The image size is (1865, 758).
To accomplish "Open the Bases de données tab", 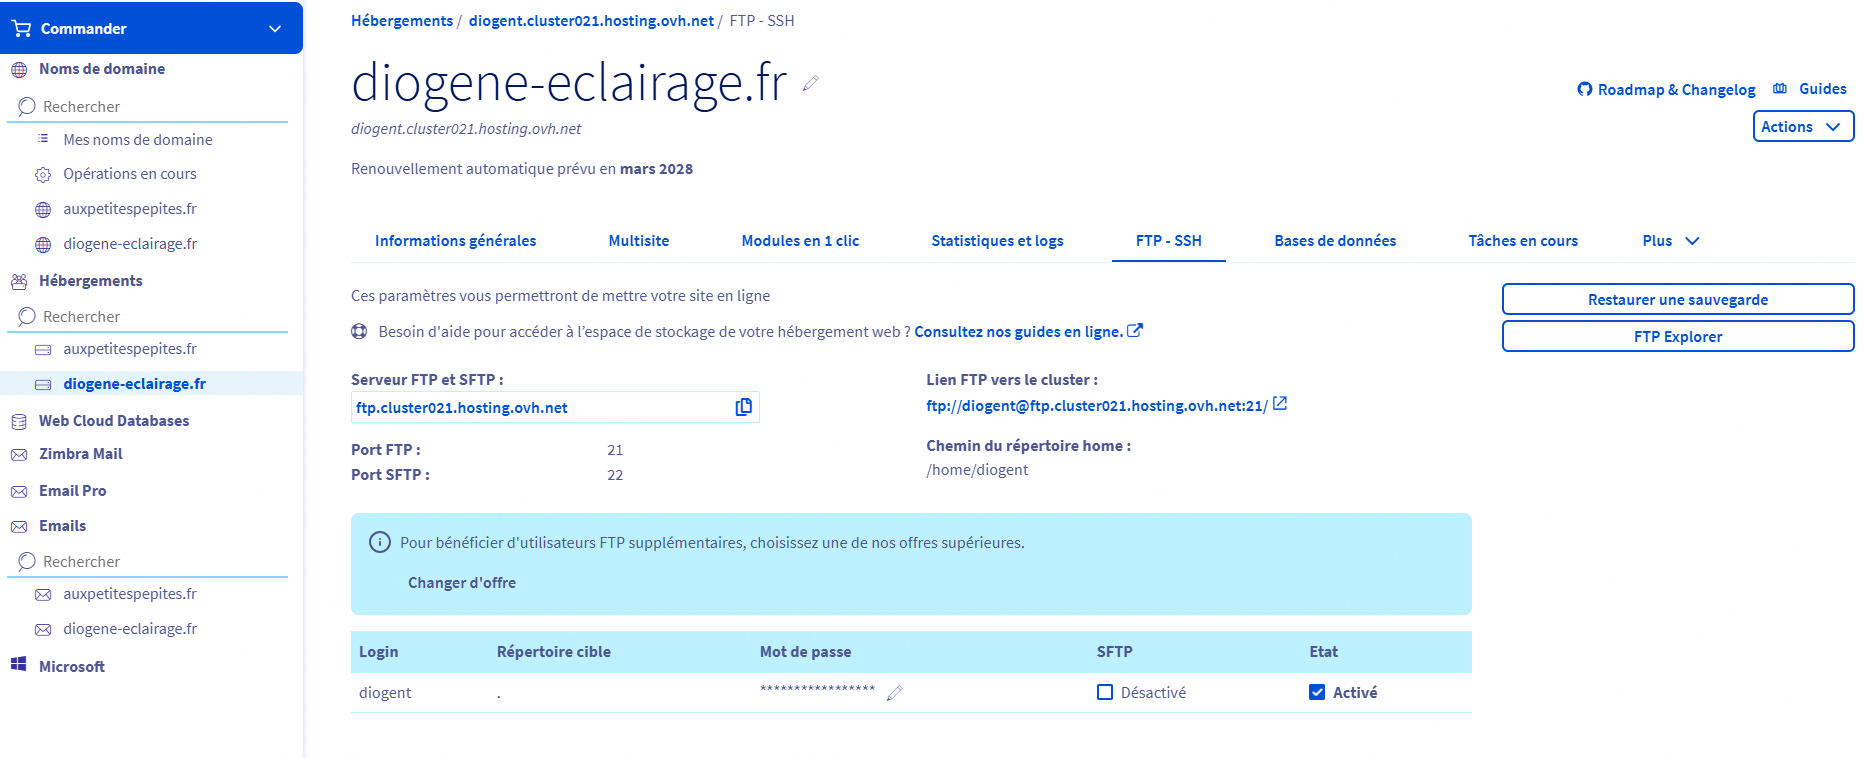I will (x=1335, y=241).
